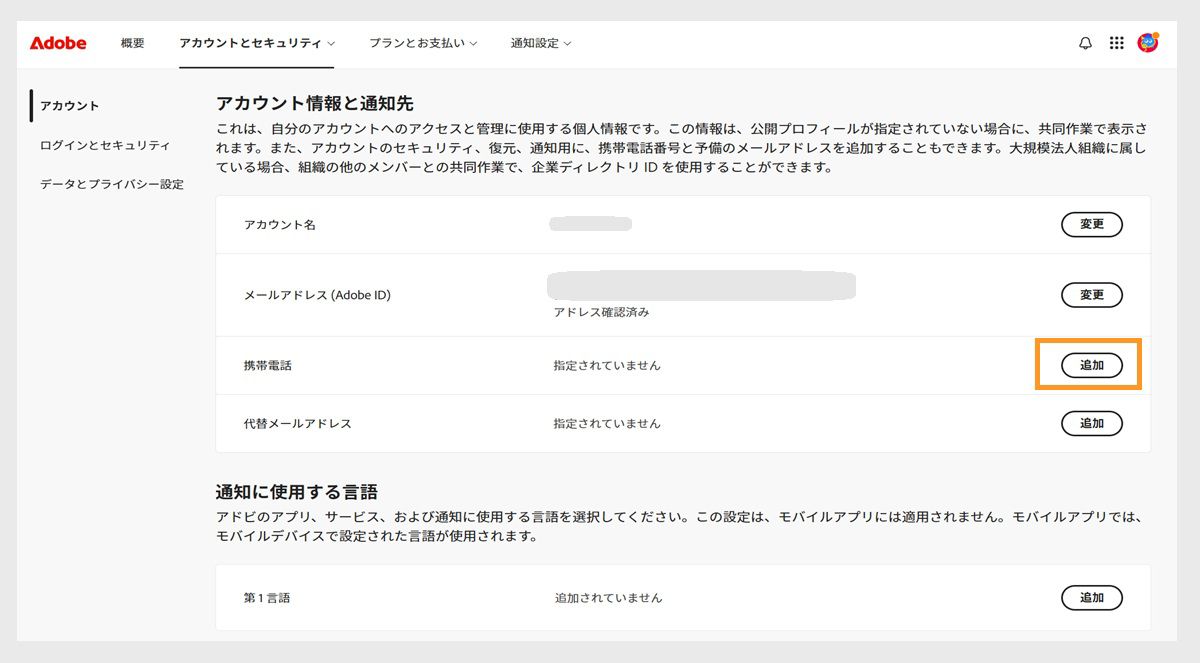Viewport: 1200px width, 663px height.
Task: Open the 通知設定 menu
Action: pos(535,43)
